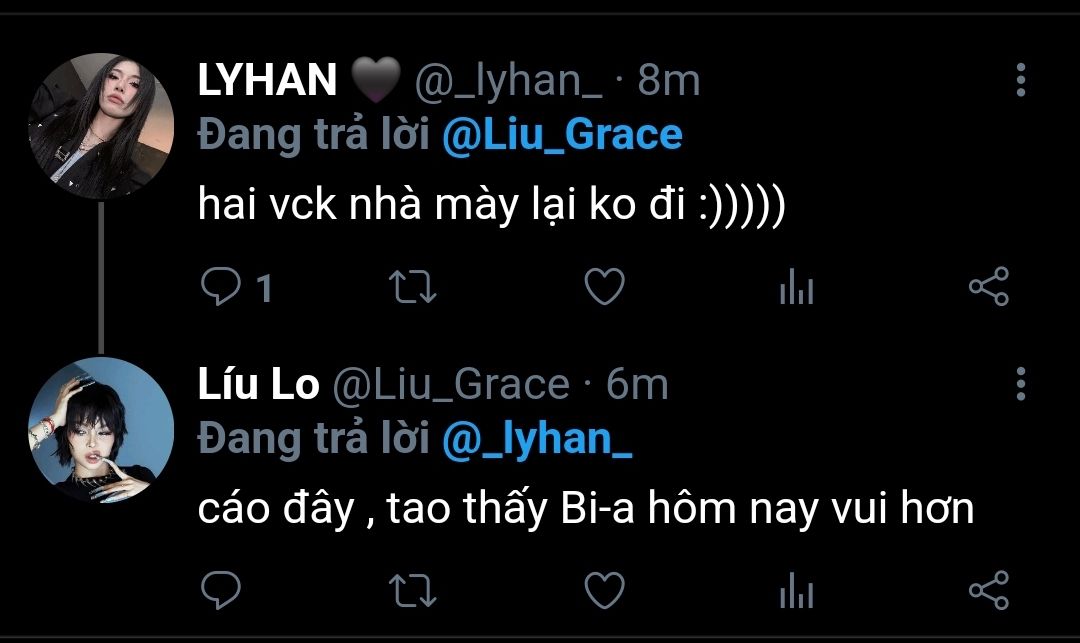Viewport: 1080px width, 643px height.
Task: View analytics for LYHAN's tweet
Action: (796, 289)
